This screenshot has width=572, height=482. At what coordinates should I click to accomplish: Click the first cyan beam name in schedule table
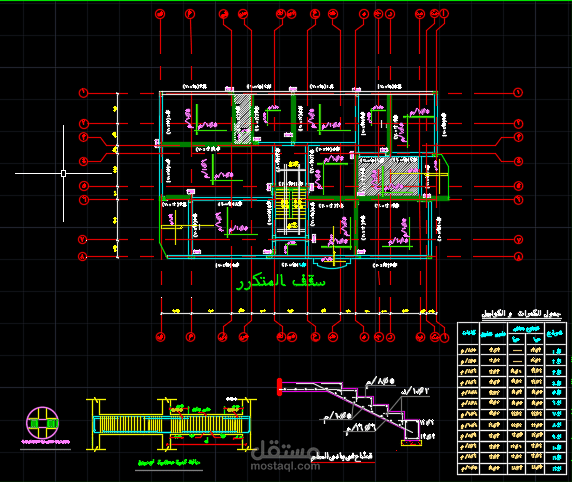pyautogui.click(x=556, y=351)
